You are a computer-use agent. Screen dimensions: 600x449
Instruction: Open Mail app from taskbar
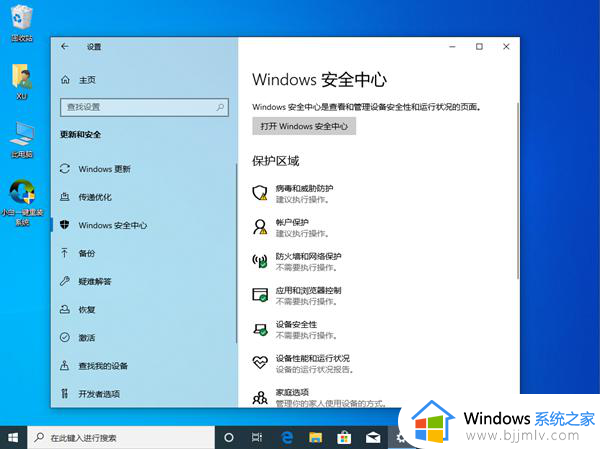click(373, 438)
